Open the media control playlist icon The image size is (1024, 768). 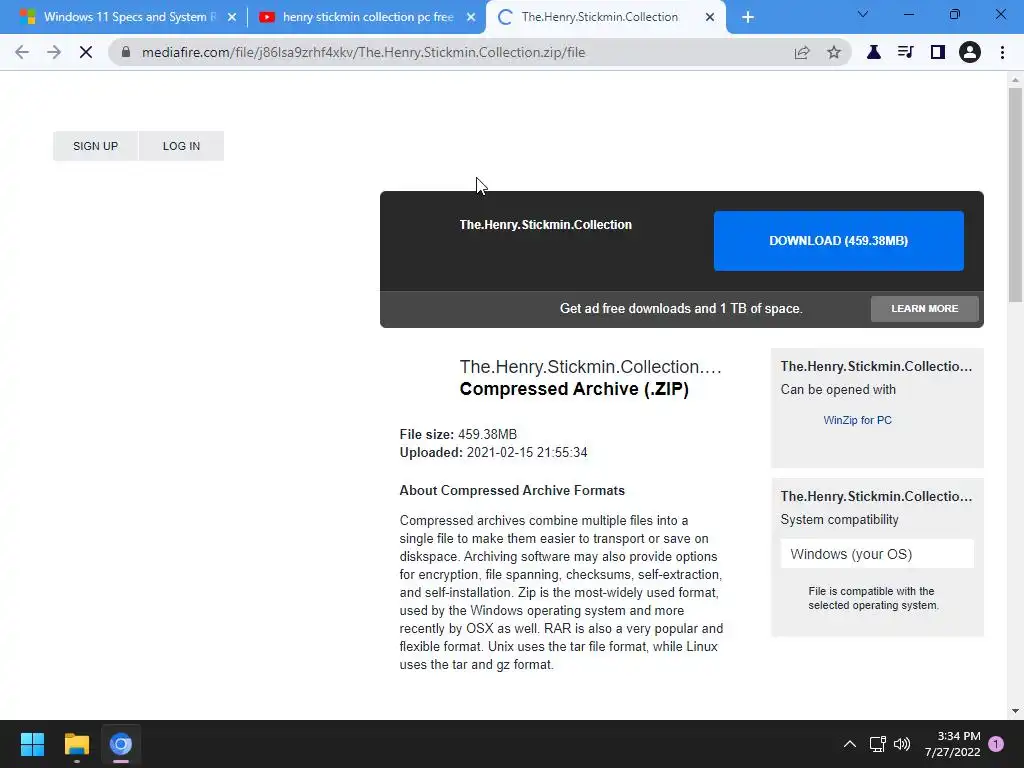click(905, 52)
